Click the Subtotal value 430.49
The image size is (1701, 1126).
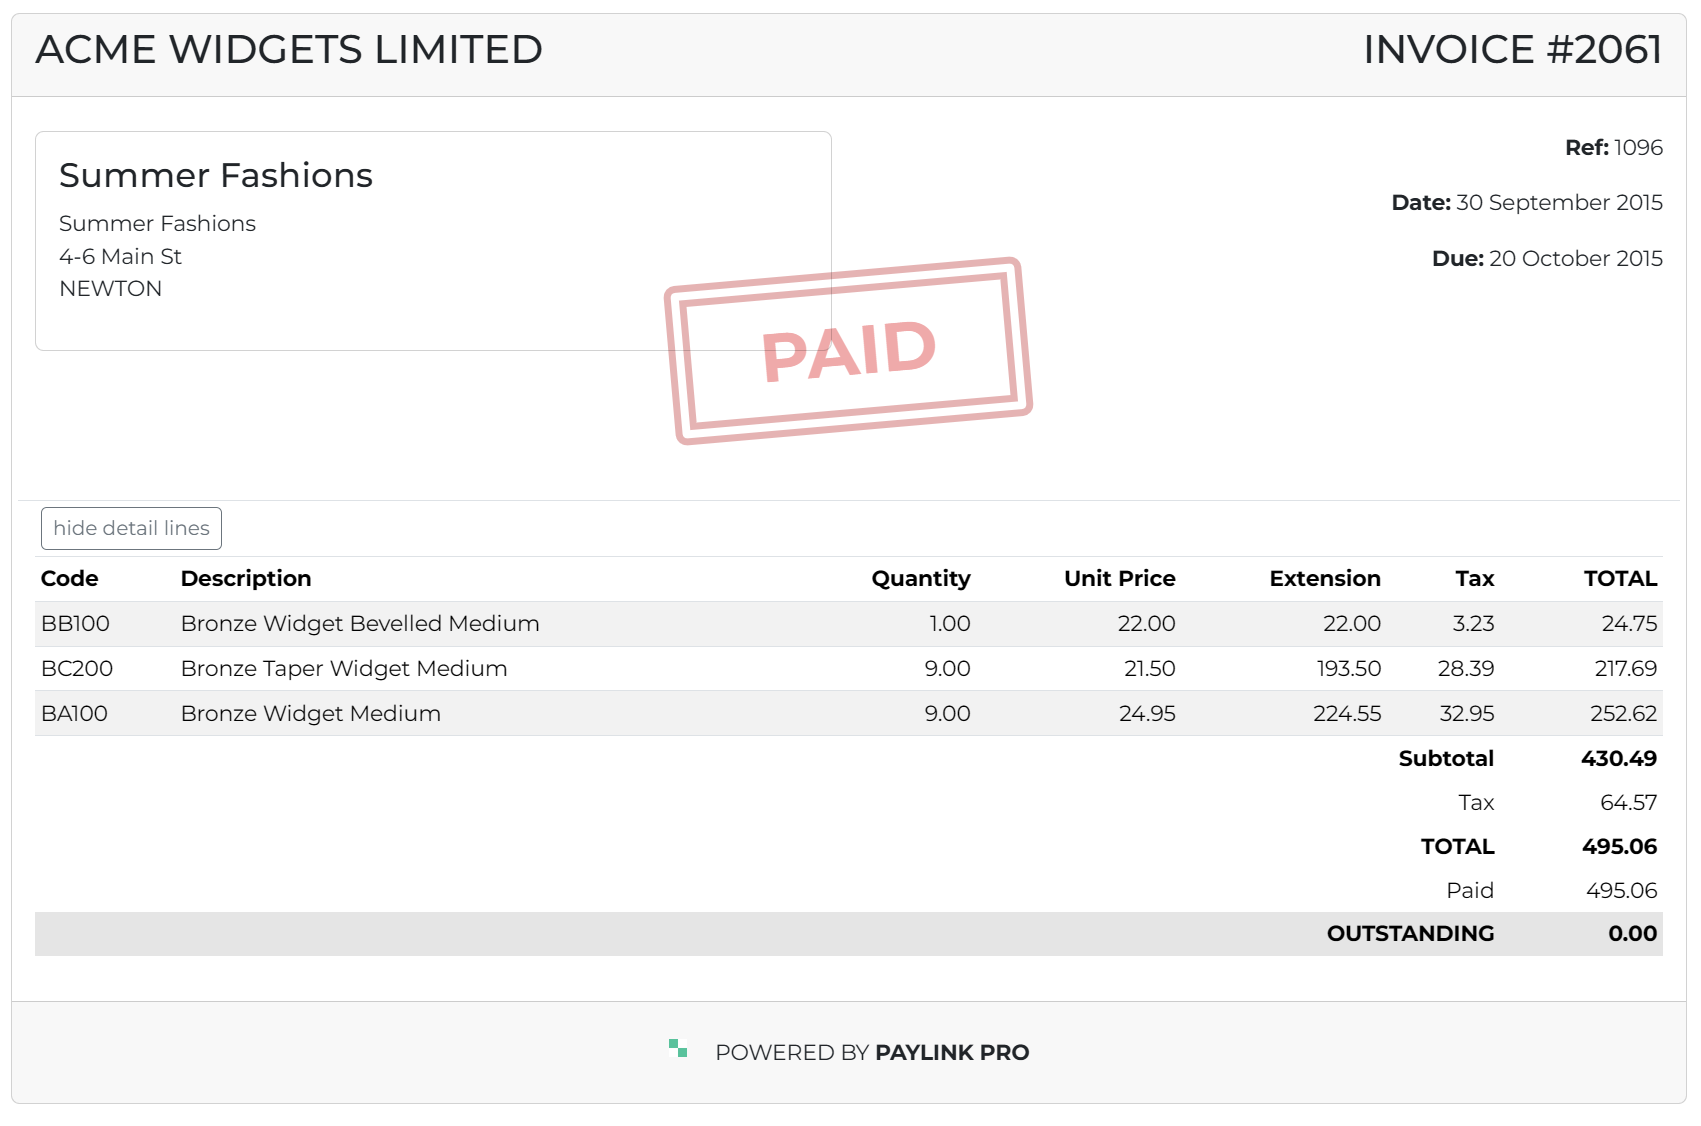(1618, 758)
